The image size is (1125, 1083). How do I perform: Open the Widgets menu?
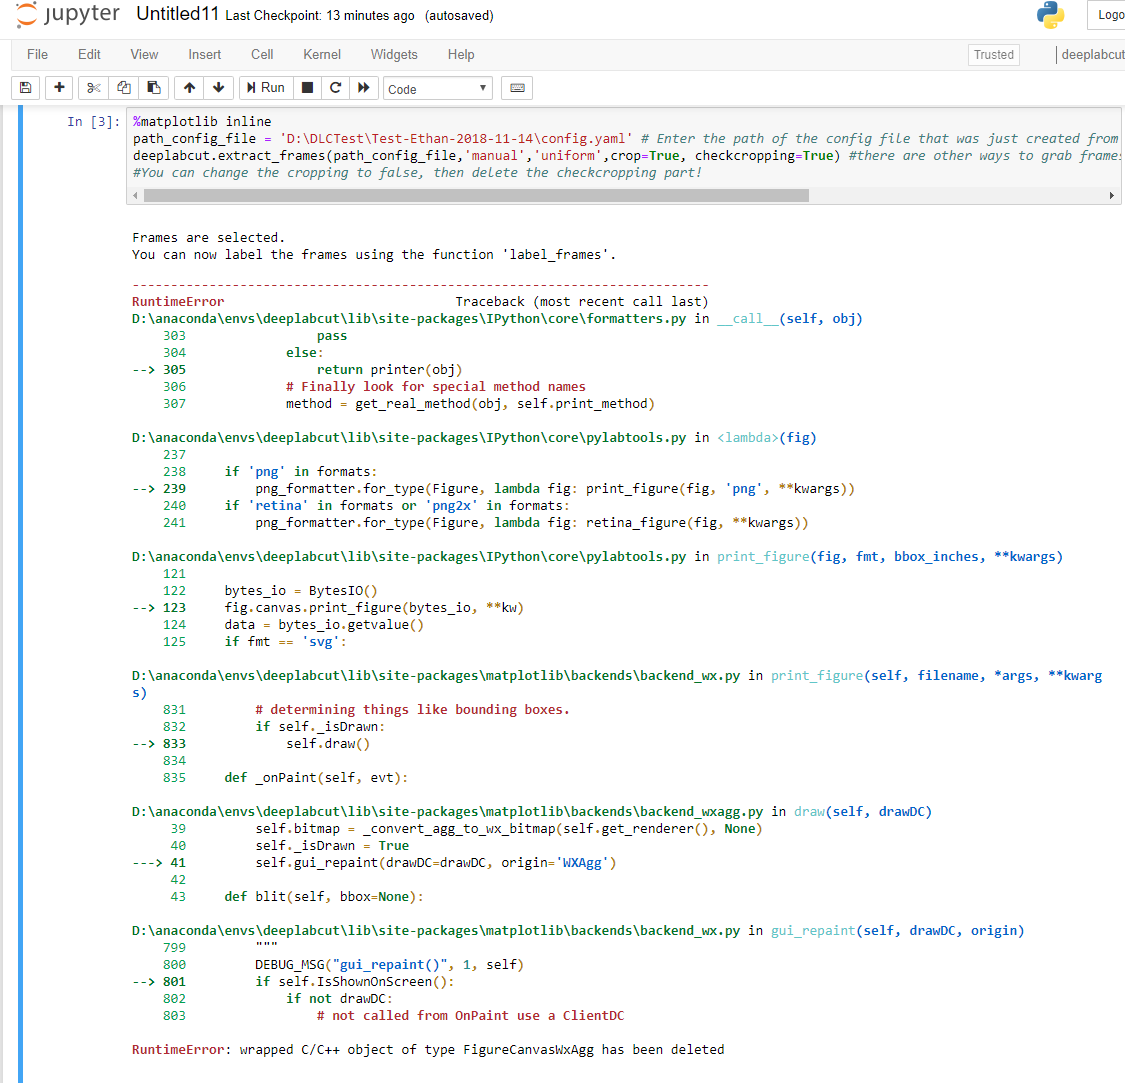coord(394,55)
